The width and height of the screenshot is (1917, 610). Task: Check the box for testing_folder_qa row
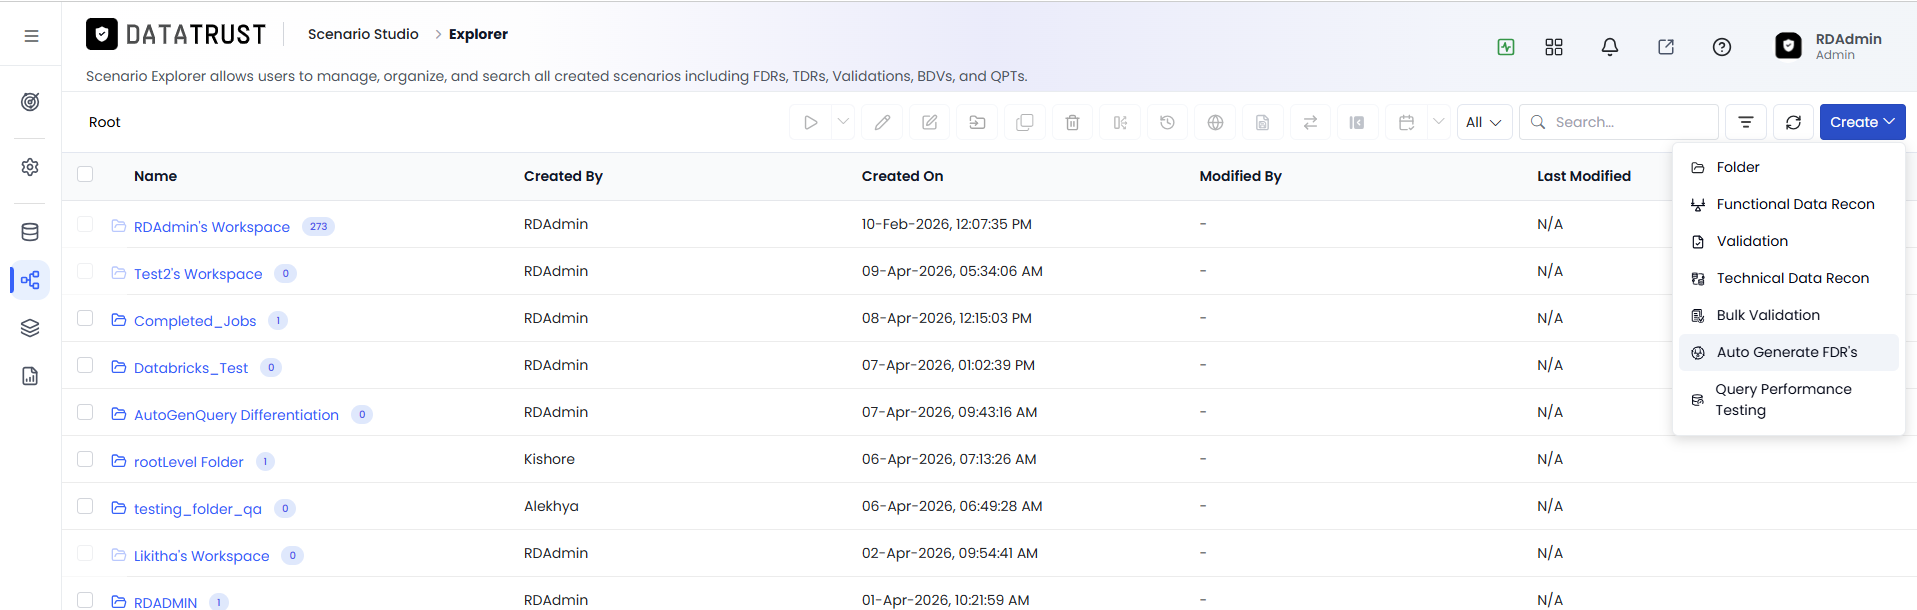[85, 506]
